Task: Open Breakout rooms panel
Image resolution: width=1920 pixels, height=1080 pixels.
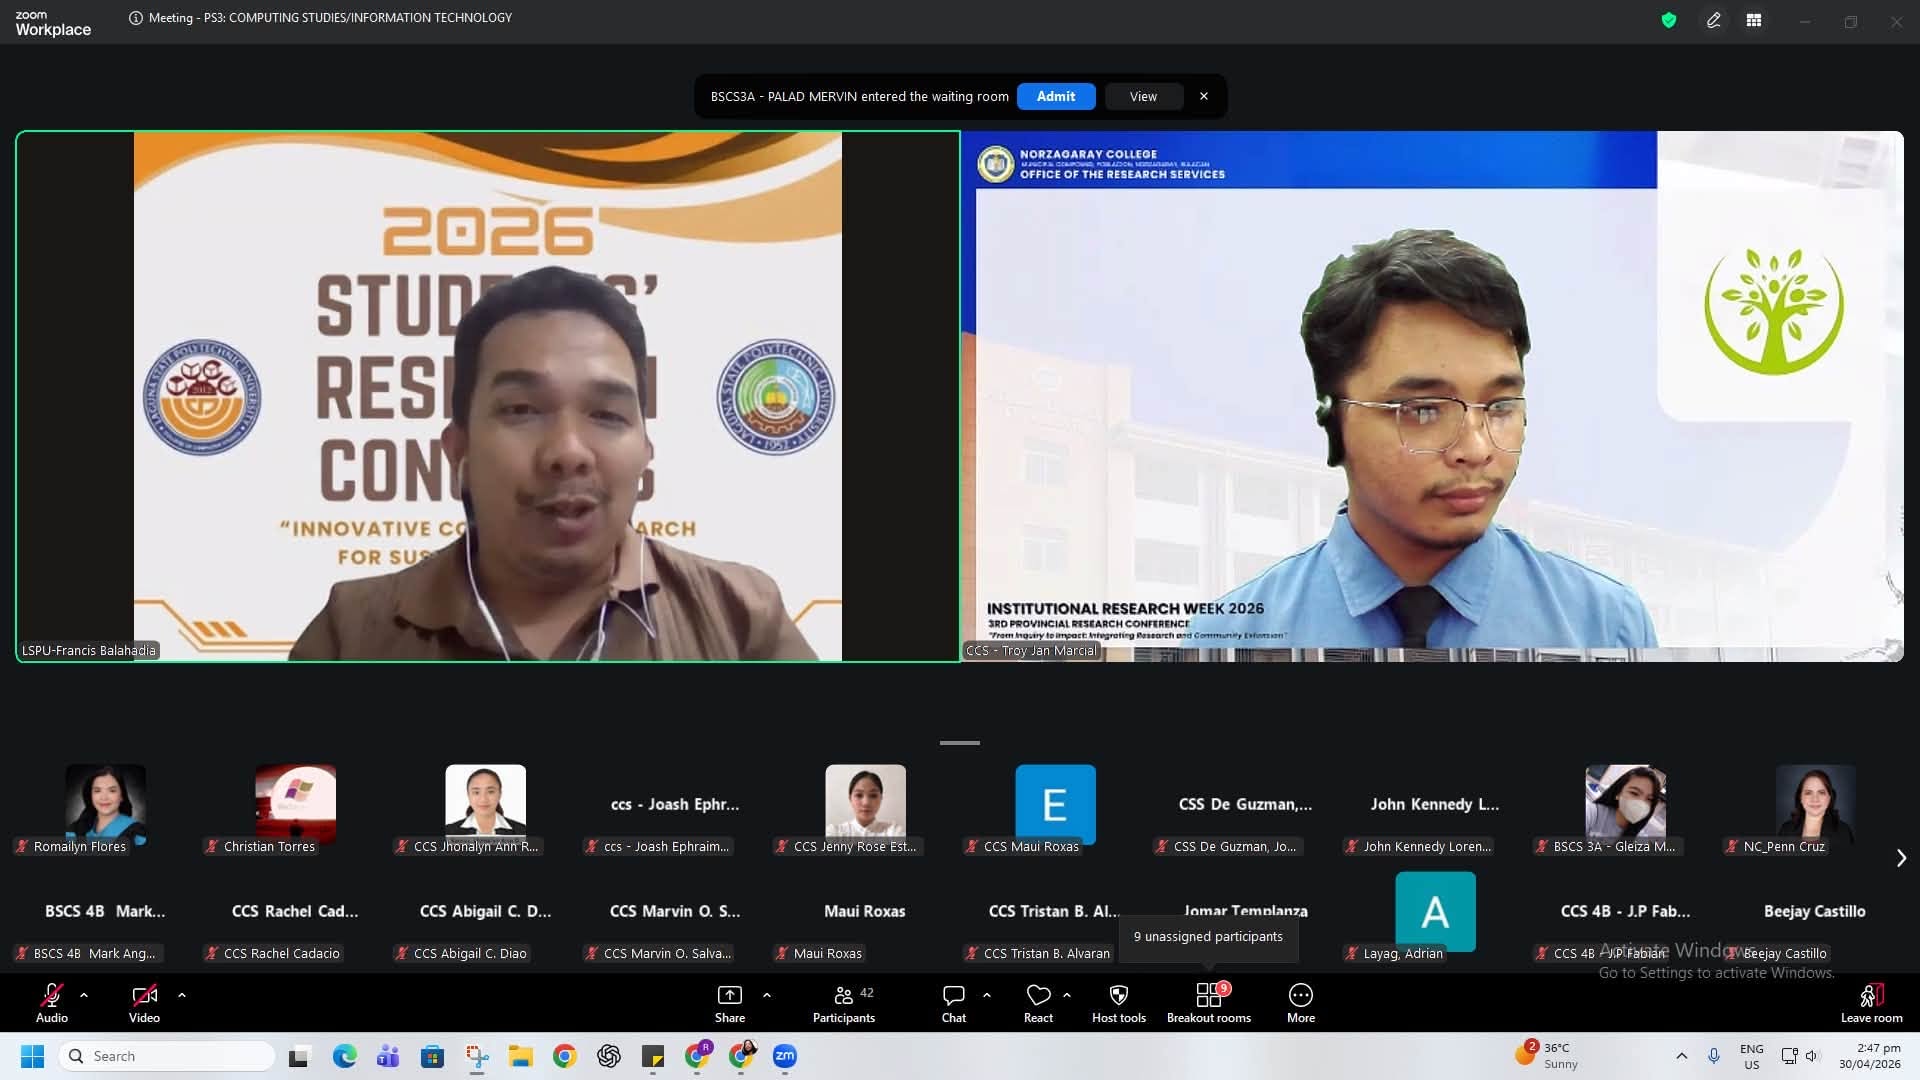Action: pos(1209,1003)
